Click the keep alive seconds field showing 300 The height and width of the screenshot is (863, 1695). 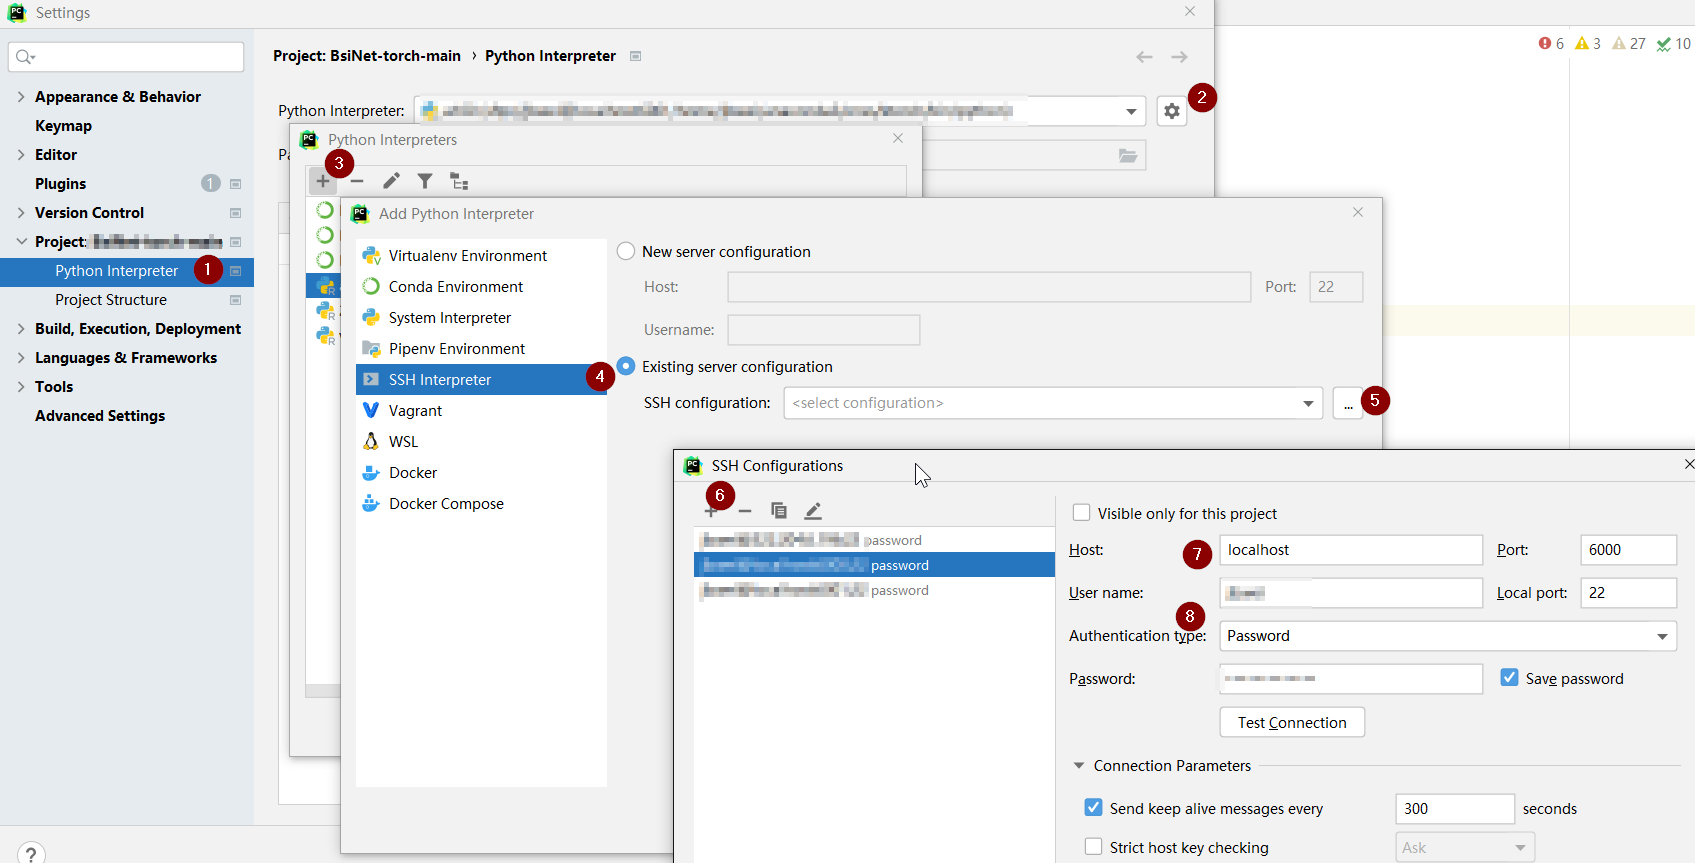click(x=1455, y=809)
